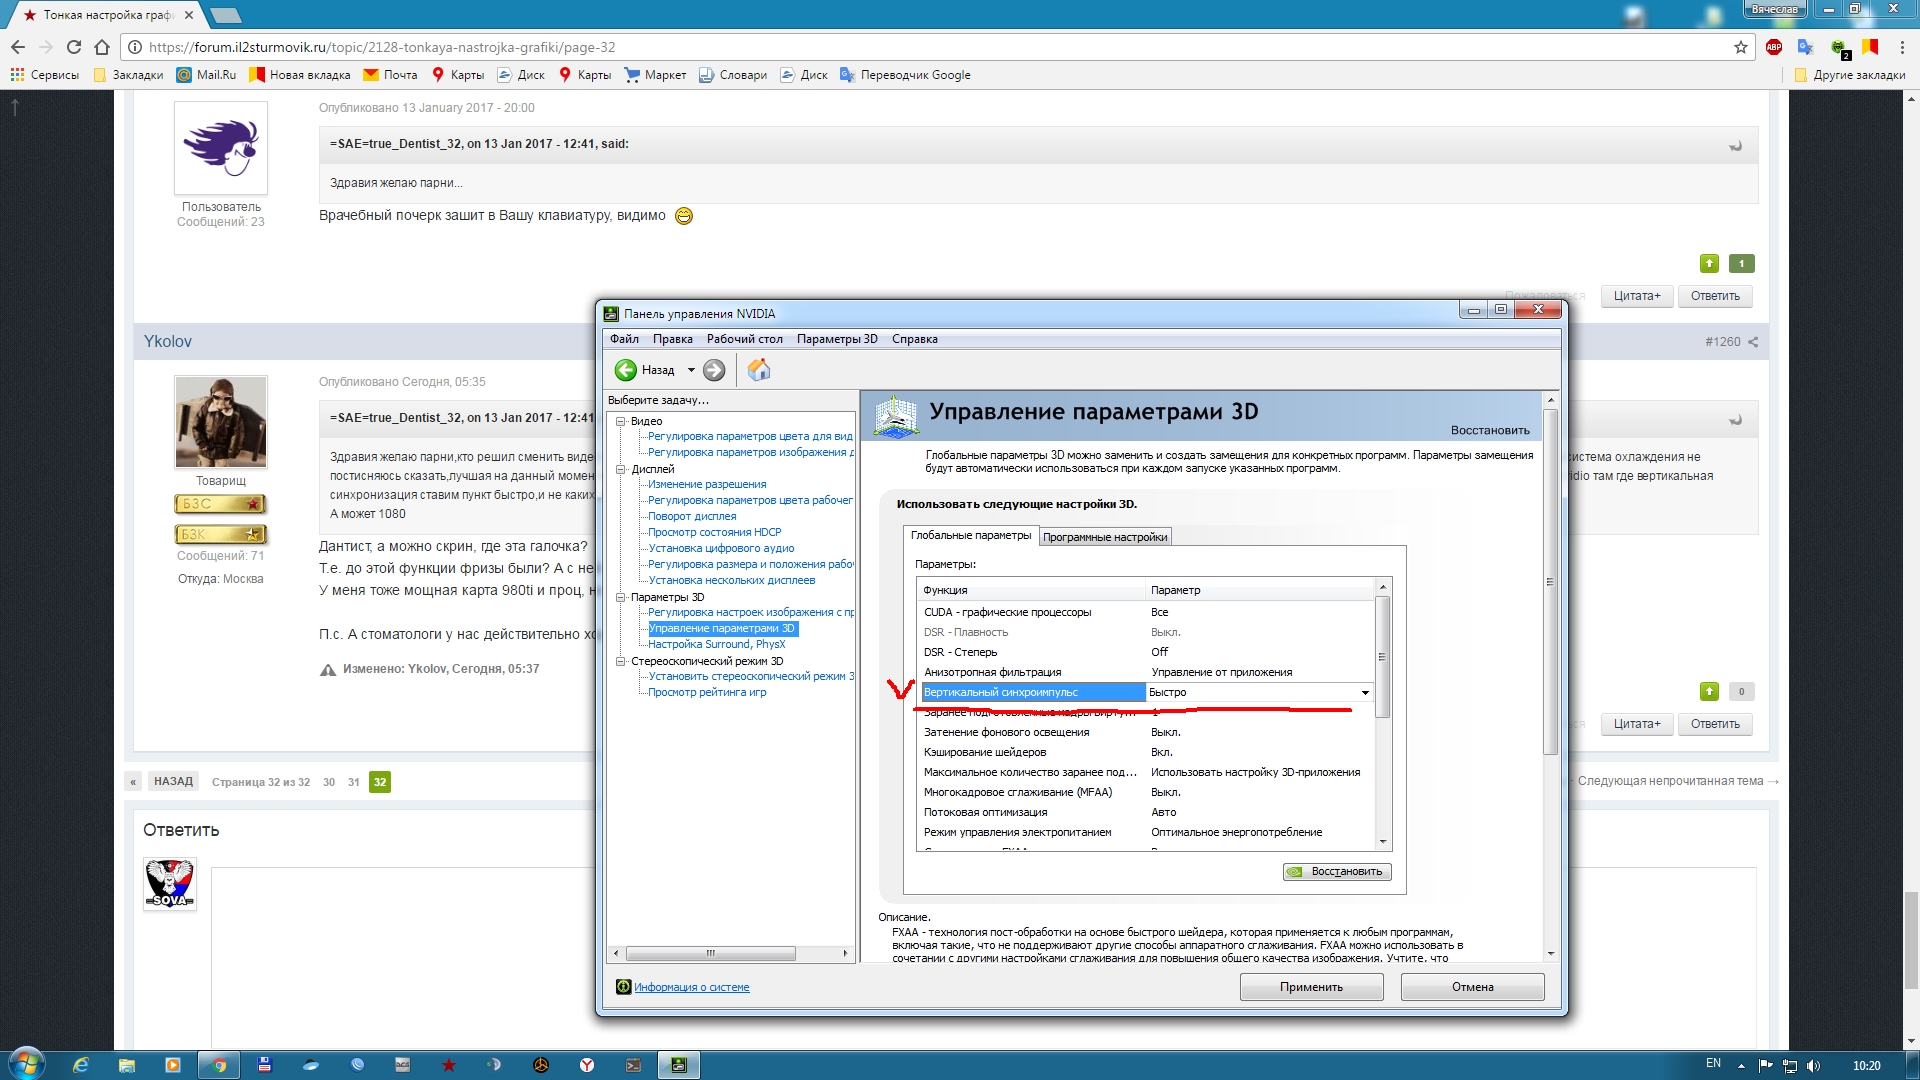Click the NVIDIA panel home icon
1920x1080 pixels.
759,370
